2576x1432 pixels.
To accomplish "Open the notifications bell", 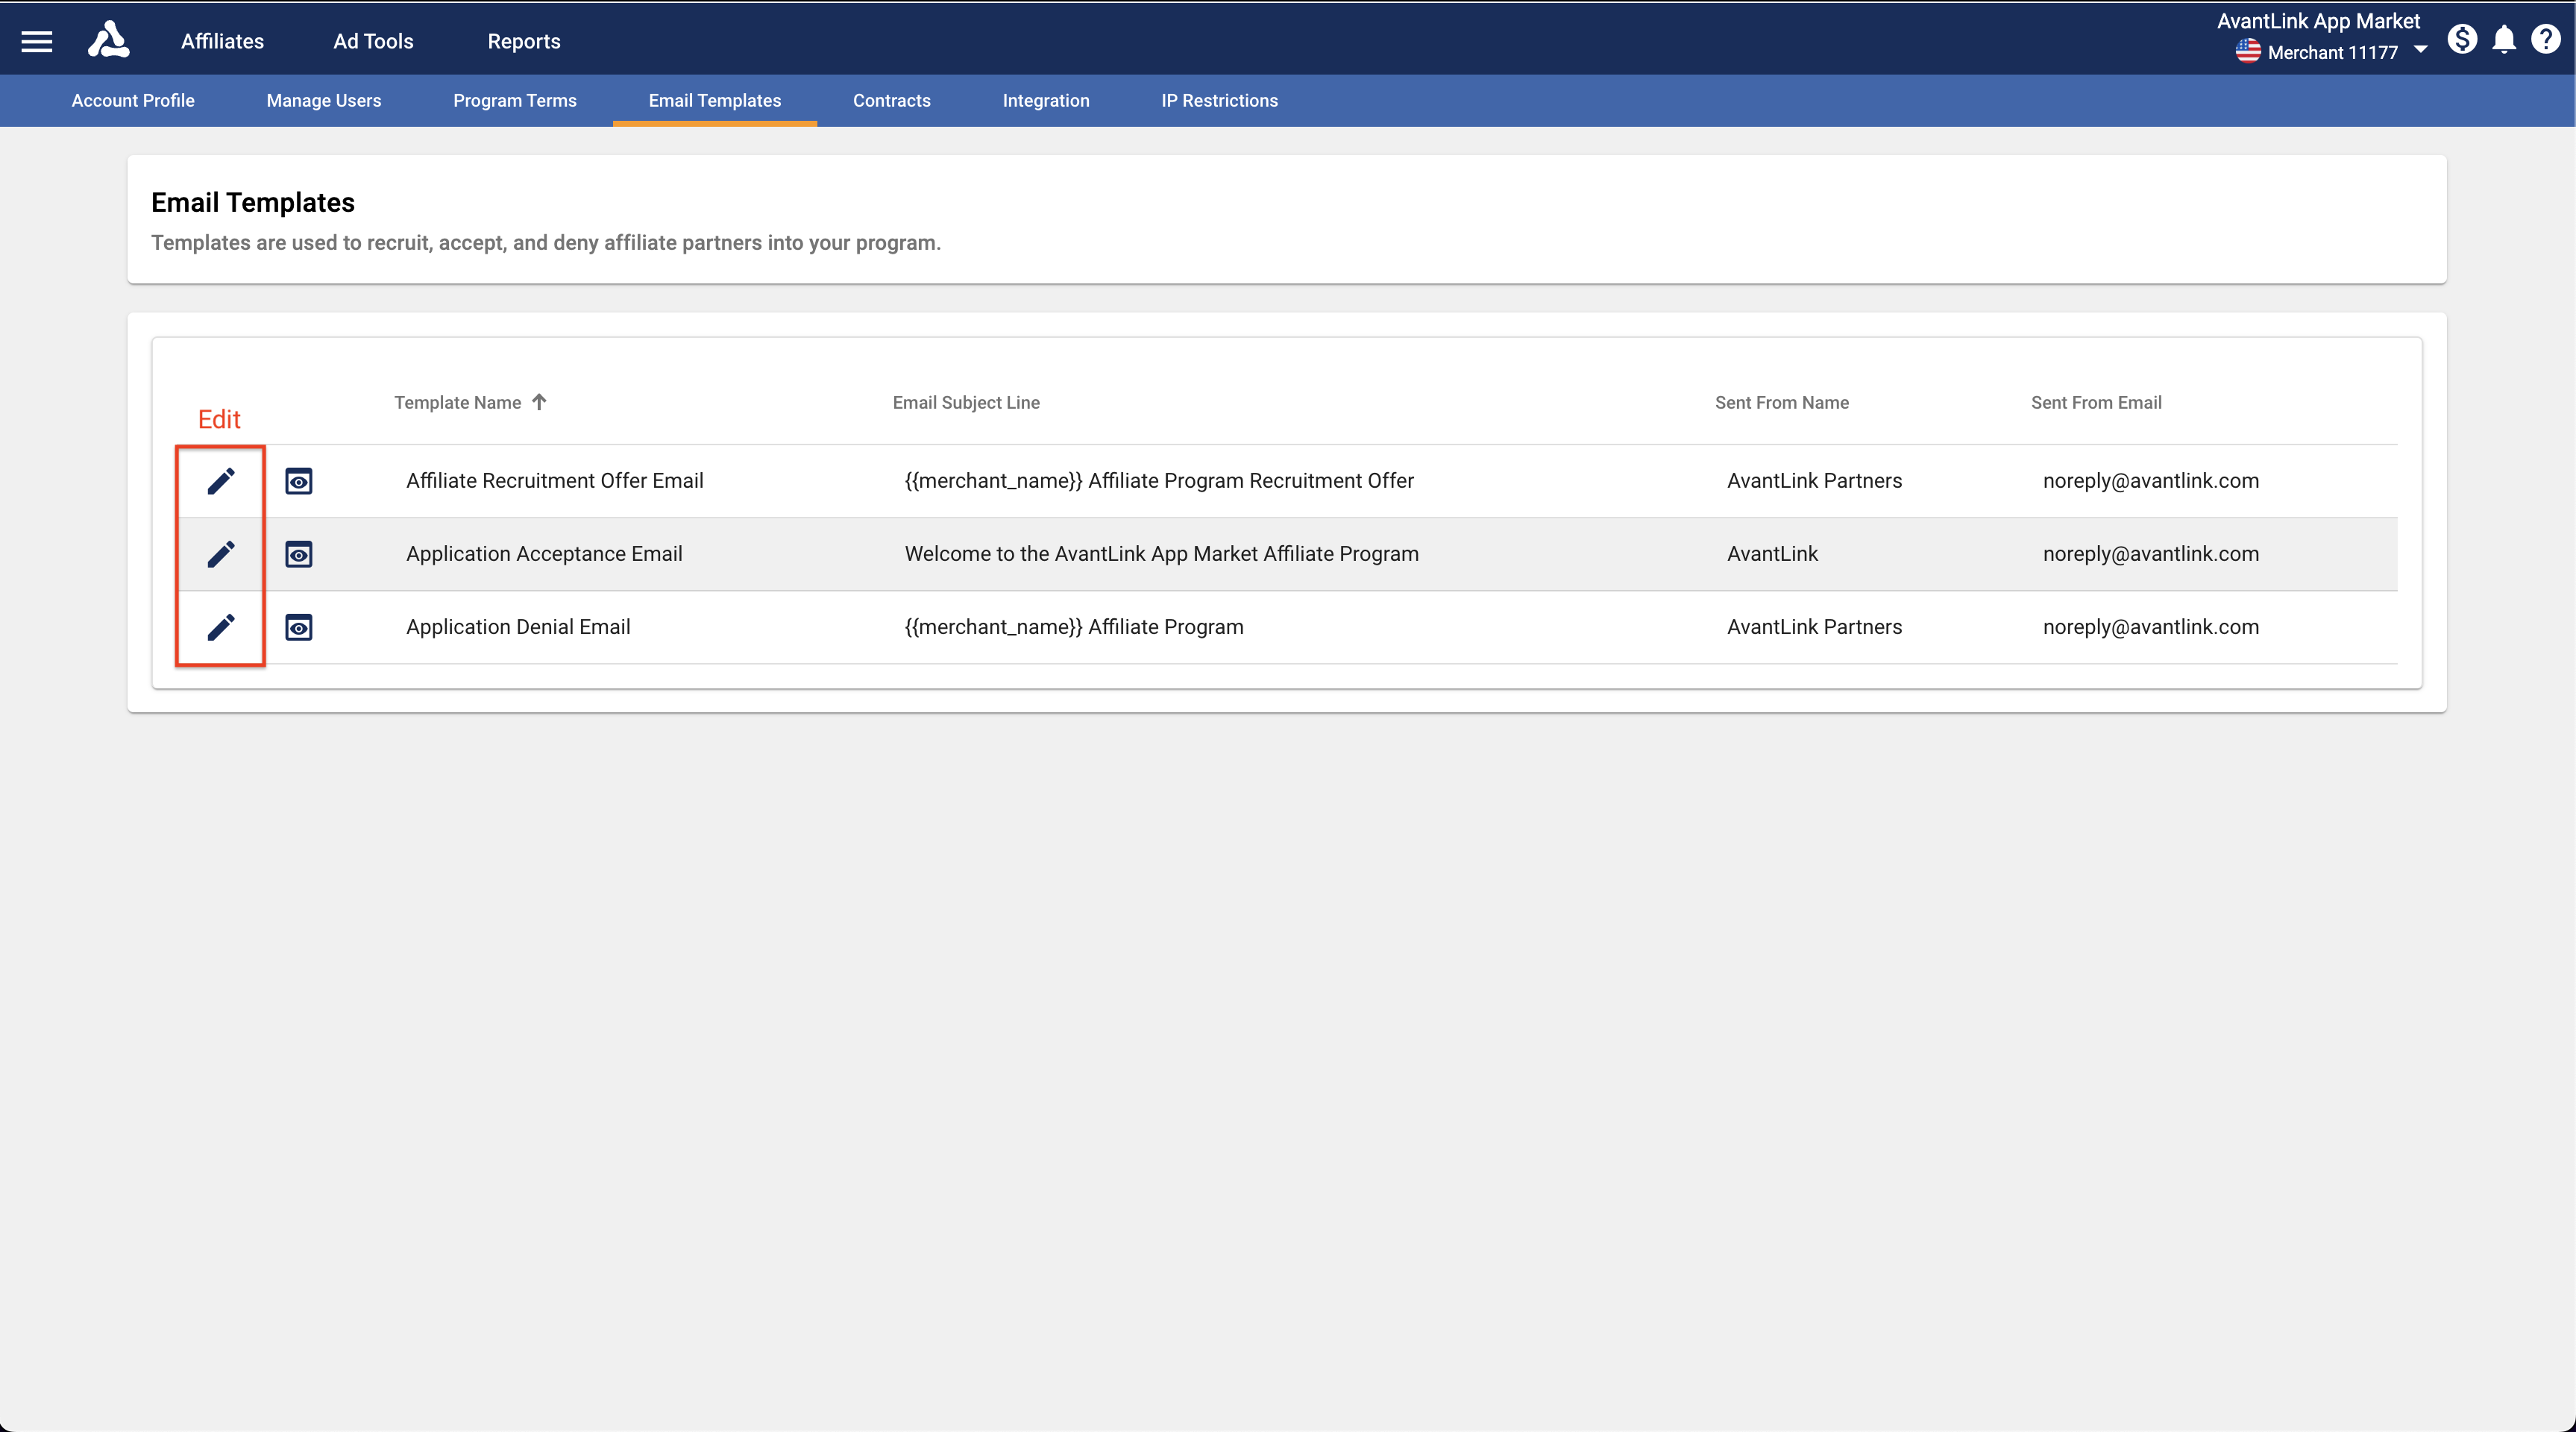I will 2504,40.
